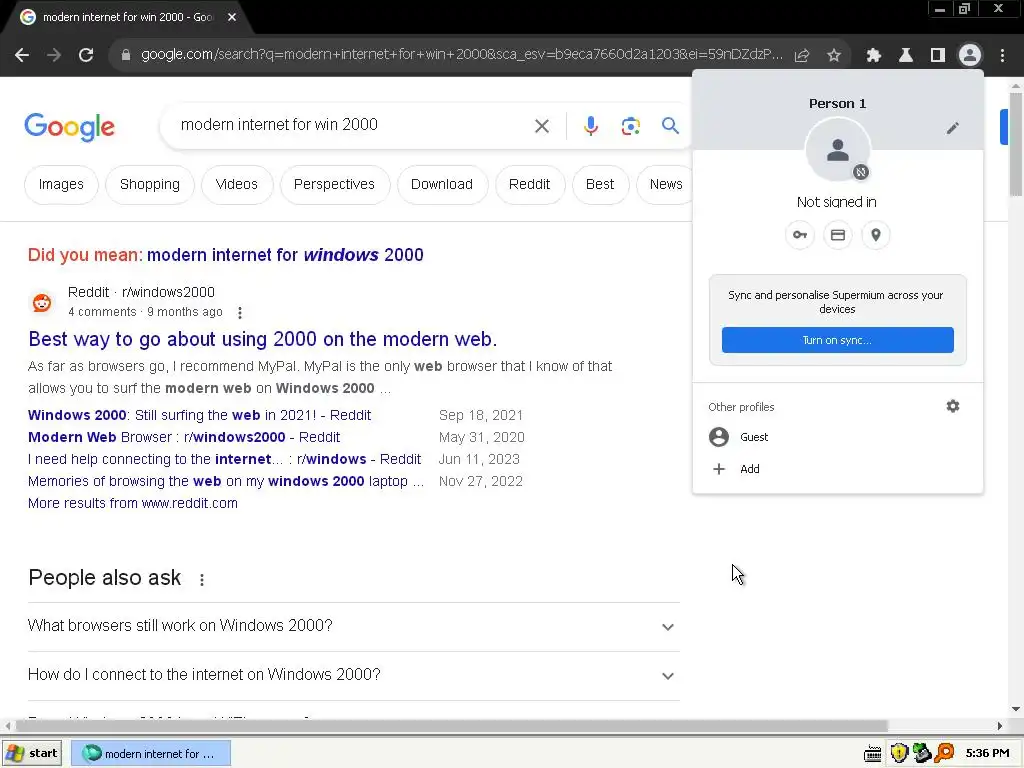
Task: Click the security shield tray icon
Action: [899, 754]
